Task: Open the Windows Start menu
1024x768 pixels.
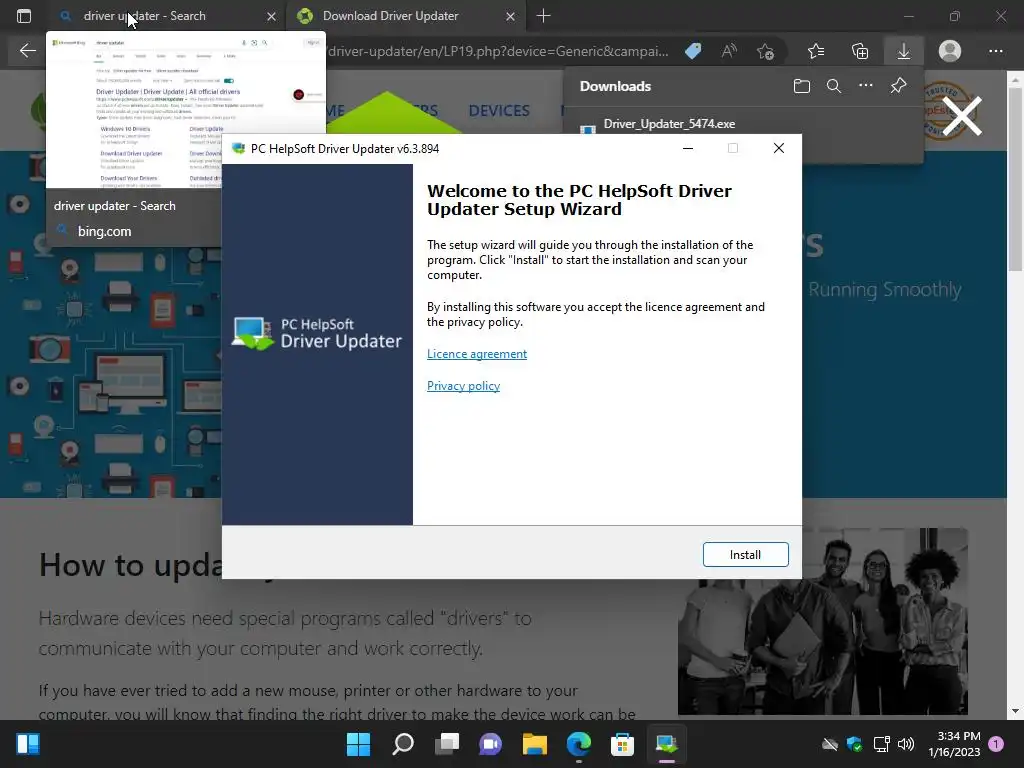Action: (358, 744)
